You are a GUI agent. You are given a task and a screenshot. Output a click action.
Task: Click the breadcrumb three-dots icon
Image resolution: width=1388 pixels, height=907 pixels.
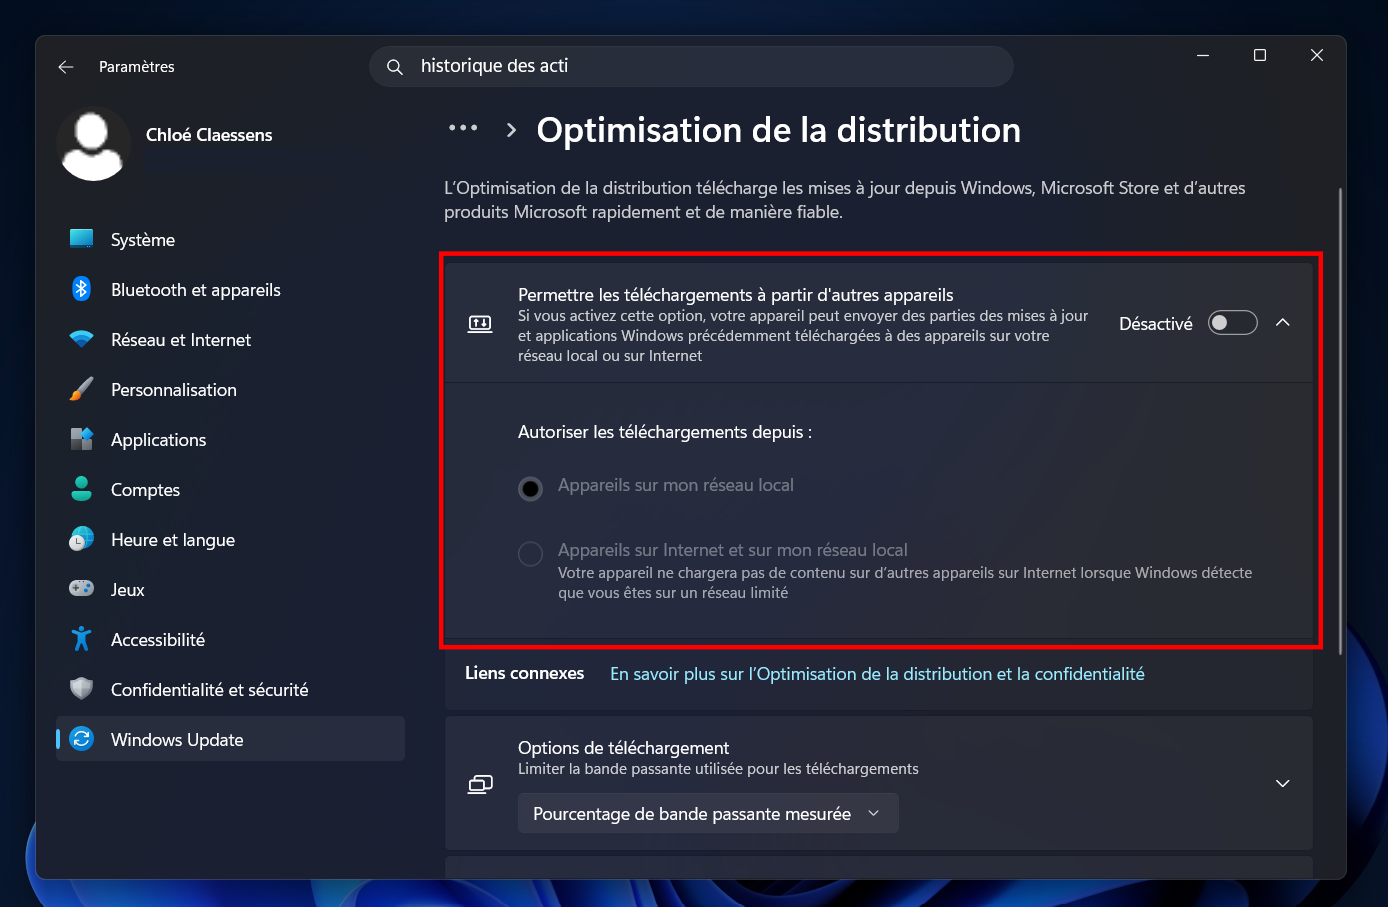coord(463,128)
